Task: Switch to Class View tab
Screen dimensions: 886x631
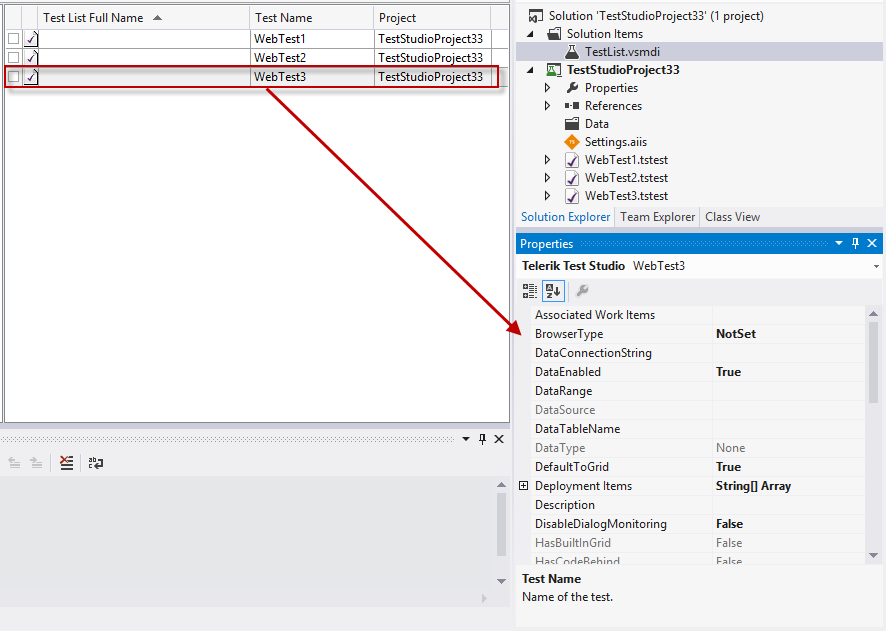Action: (x=732, y=217)
